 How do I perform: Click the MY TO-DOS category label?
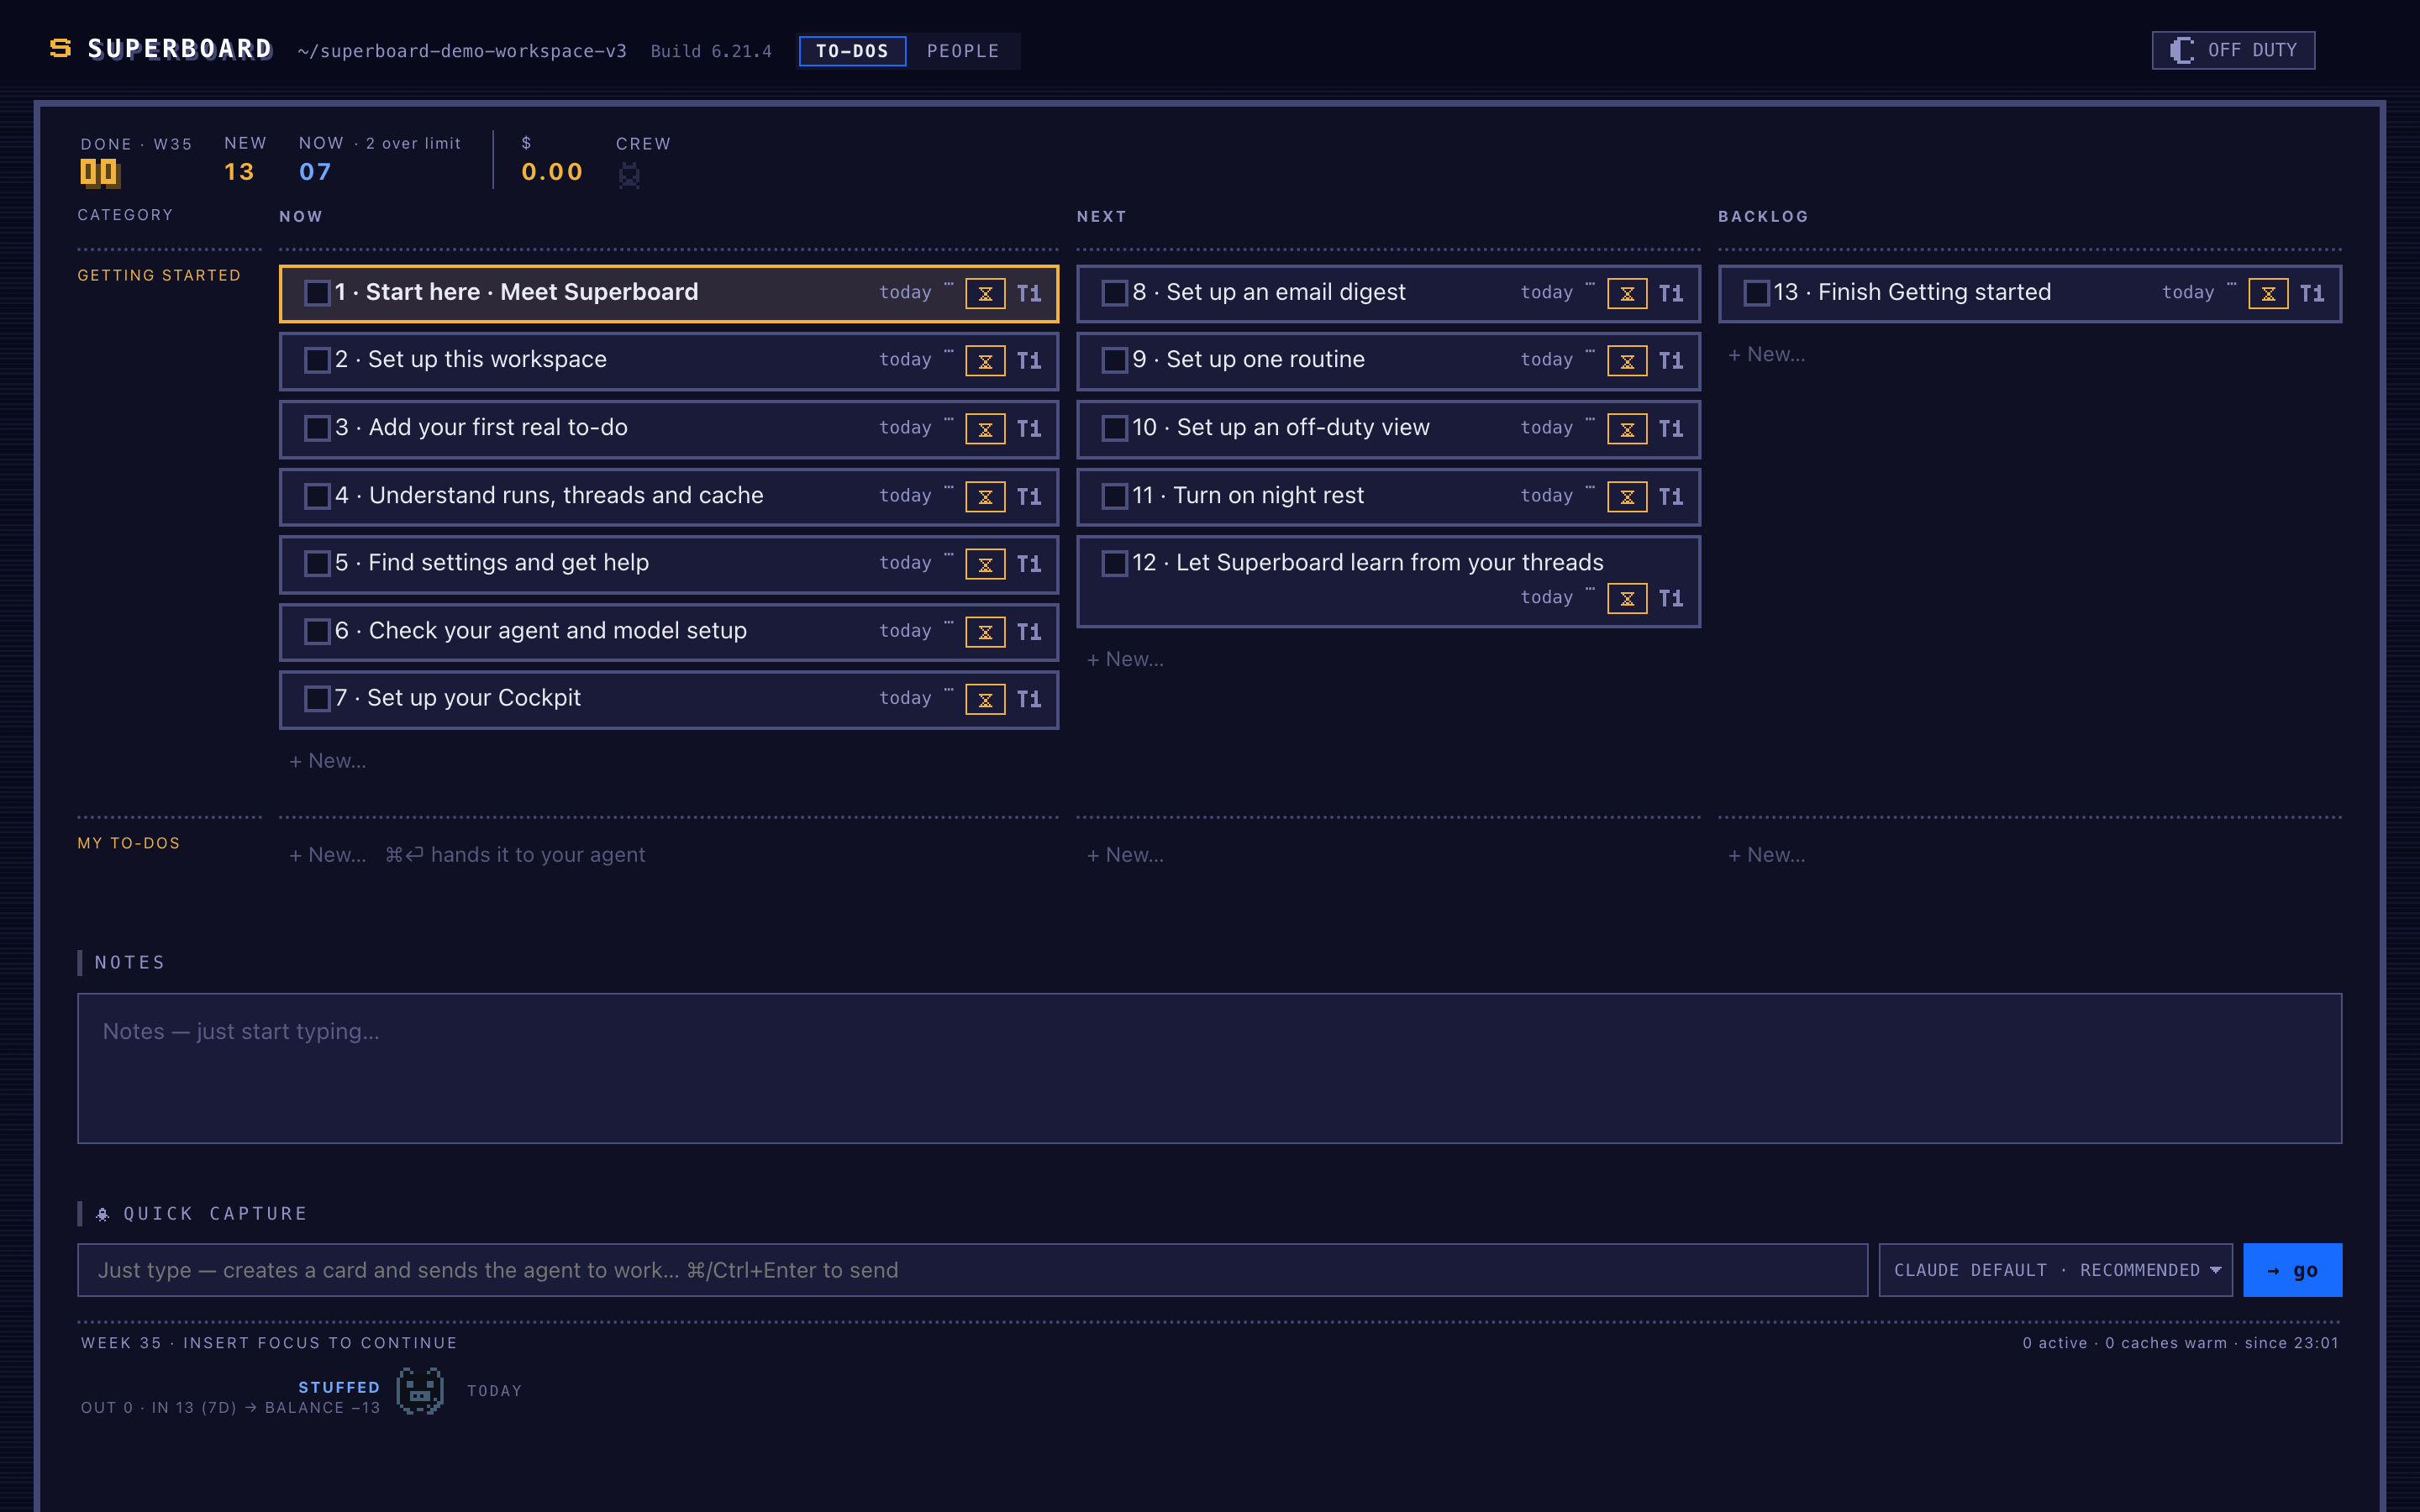pyautogui.click(x=129, y=843)
